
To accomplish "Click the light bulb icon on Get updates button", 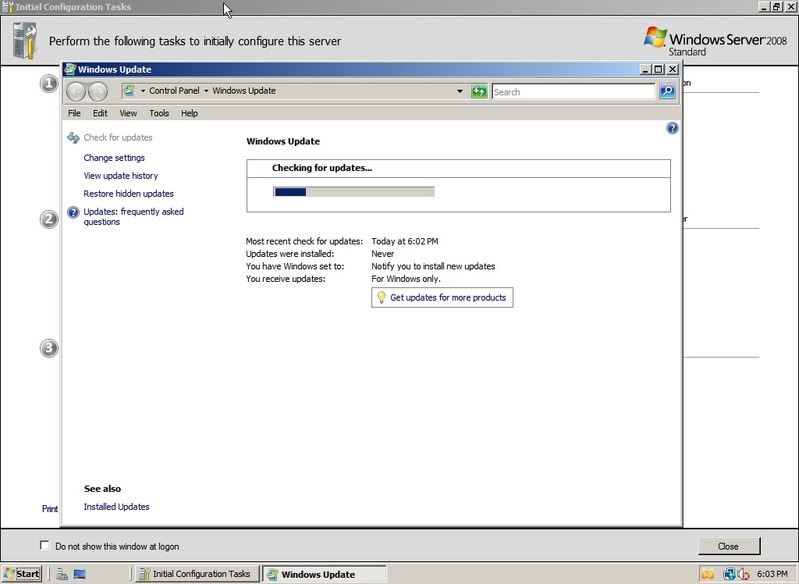I will point(381,298).
